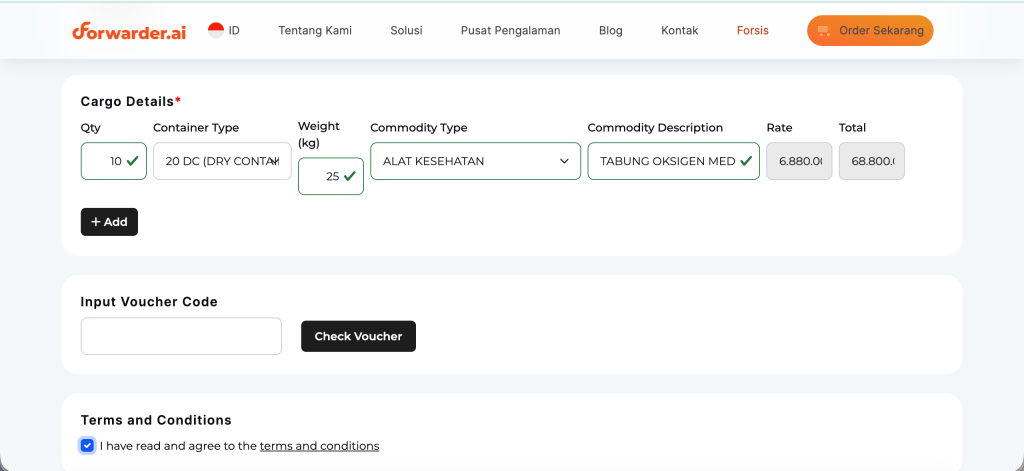
Task: Open the Container Type dropdown
Action: click(x=222, y=161)
